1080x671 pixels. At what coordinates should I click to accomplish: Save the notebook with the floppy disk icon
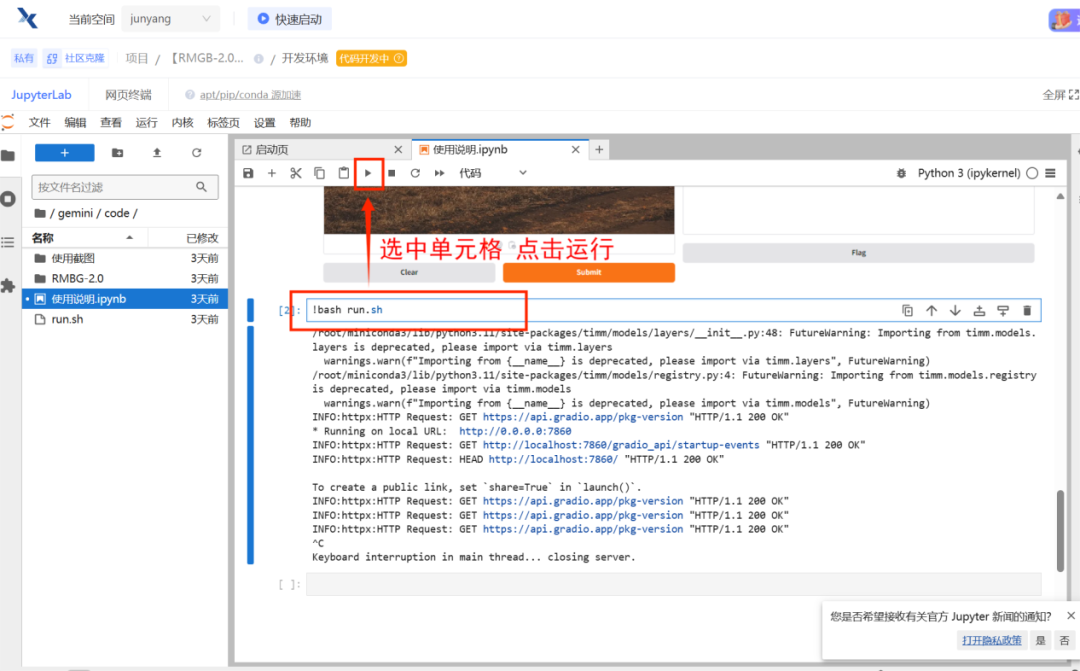pos(248,173)
